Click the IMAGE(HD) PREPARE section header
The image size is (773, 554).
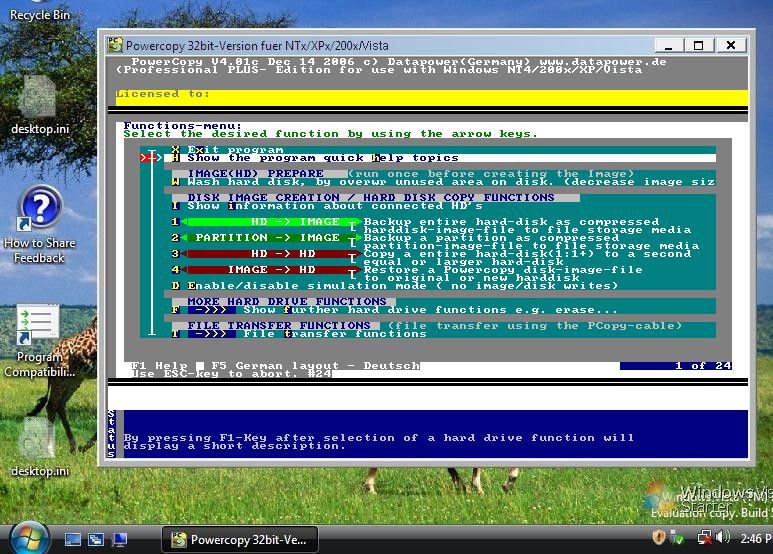pyautogui.click(x=259, y=173)
